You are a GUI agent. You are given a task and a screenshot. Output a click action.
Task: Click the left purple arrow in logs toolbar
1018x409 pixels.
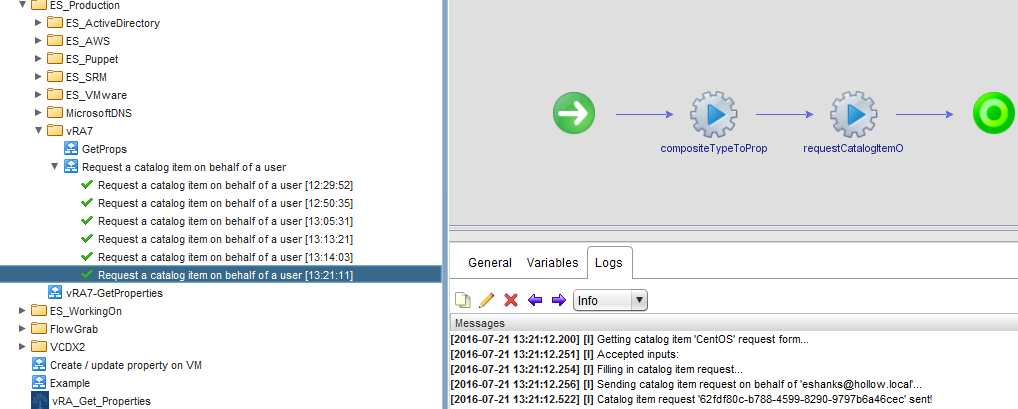click(535, 300)
